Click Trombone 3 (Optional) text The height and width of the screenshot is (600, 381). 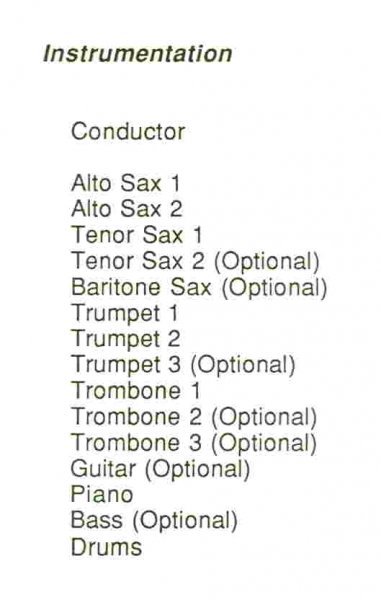coord(194,443)
